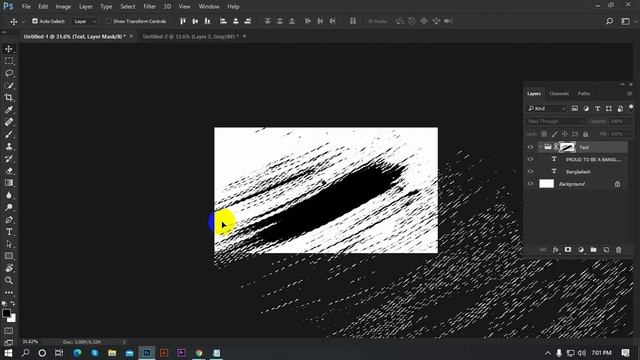Toggle Quick Mask mode

coord(9,331)
